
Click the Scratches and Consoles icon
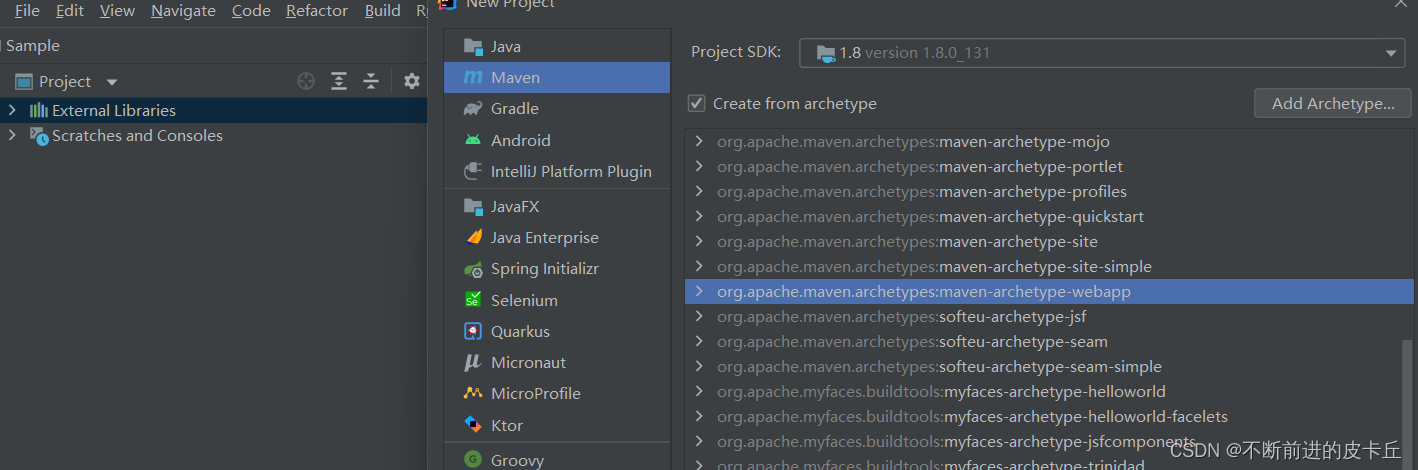pyautogui.click(x=39, y=136)
